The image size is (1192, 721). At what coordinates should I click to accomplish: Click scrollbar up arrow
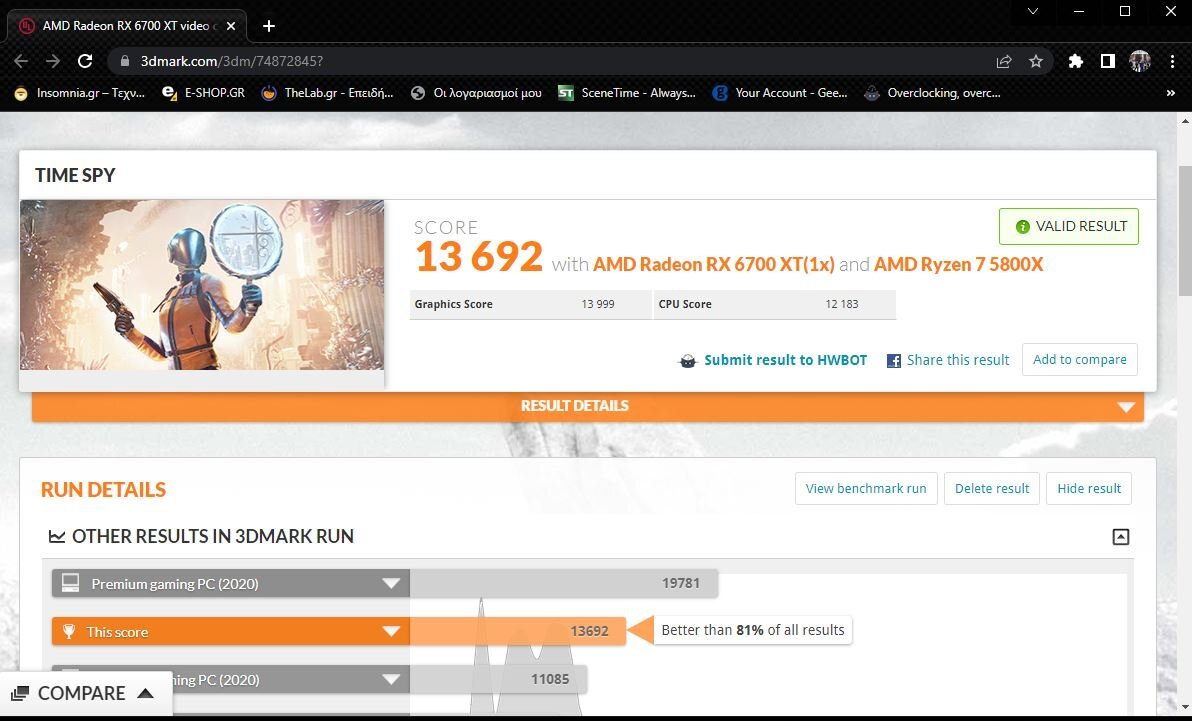coord(1184,121)
